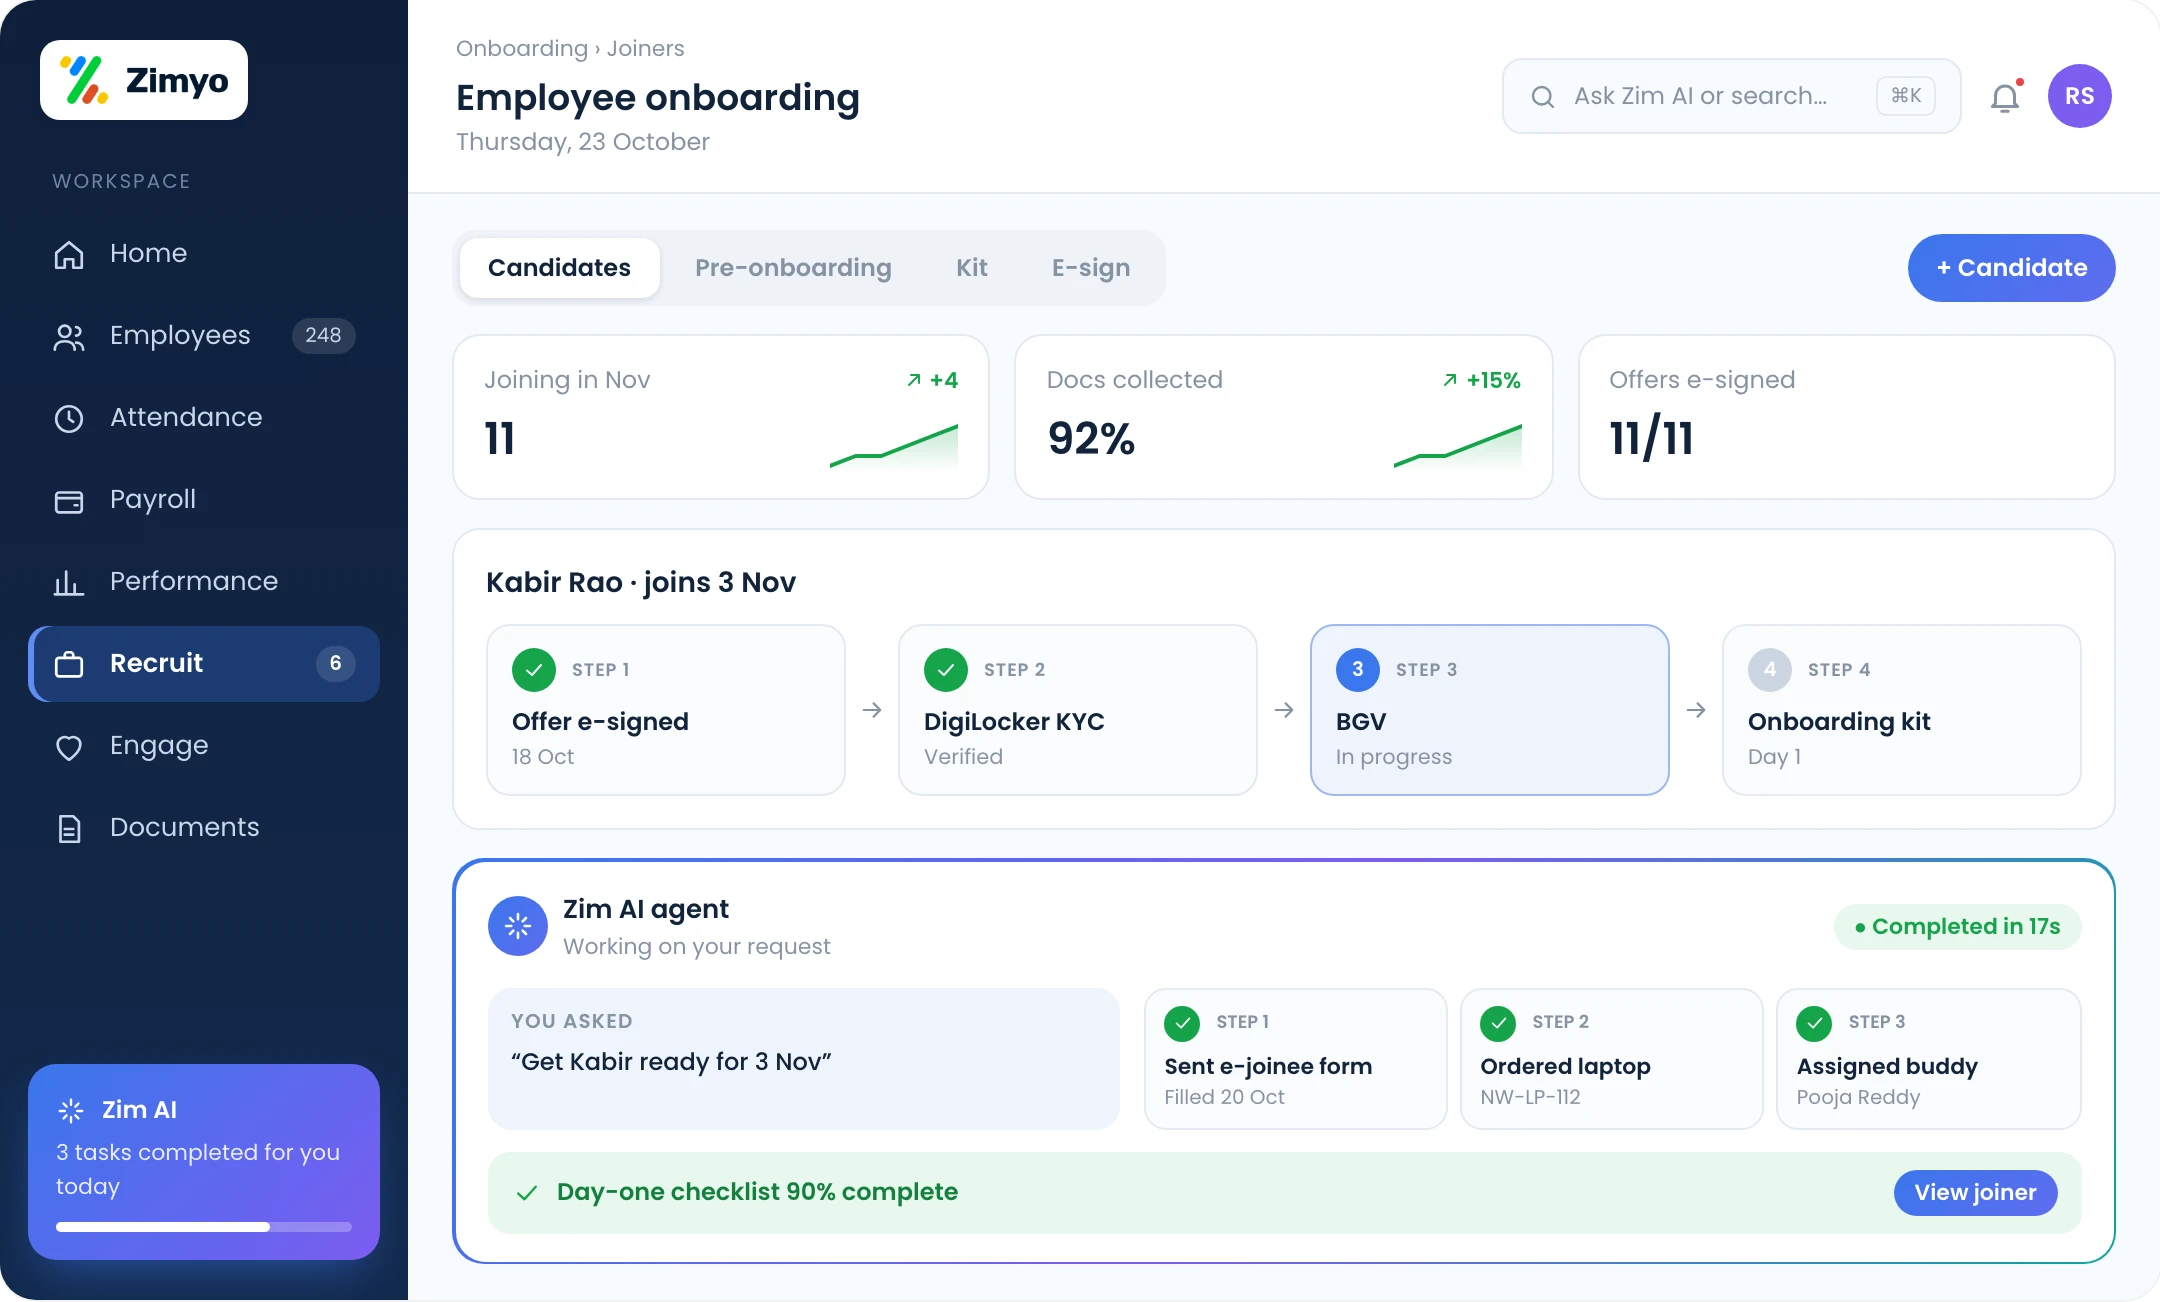Screen dimensions: 2160x1302
Task: Add a new candidate with + Candidate
Action: tap(2011, 268)
